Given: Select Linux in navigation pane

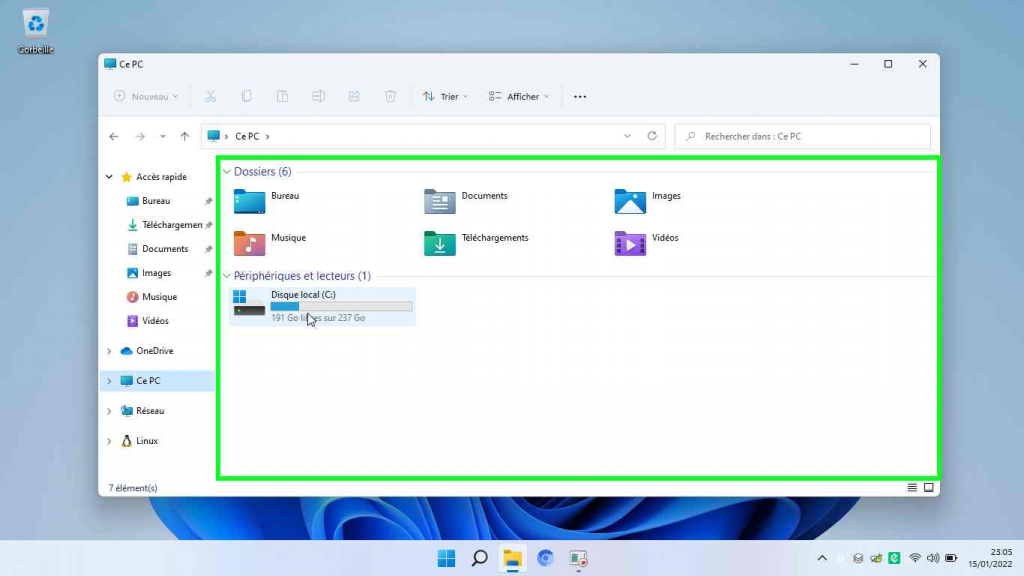Looking at the screenshot, I should (147, 441).
